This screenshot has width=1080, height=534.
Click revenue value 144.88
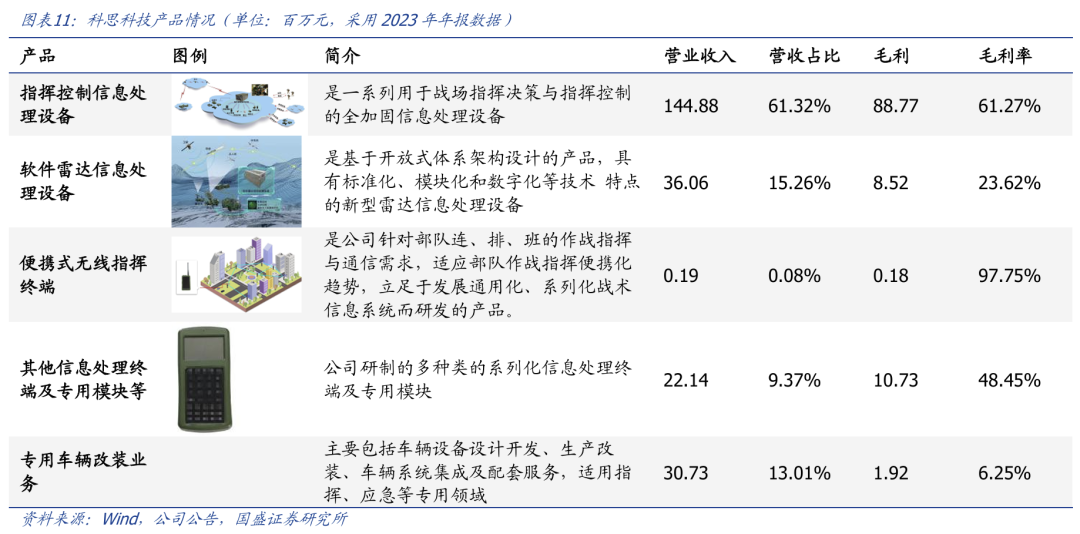tap(692, 106)
